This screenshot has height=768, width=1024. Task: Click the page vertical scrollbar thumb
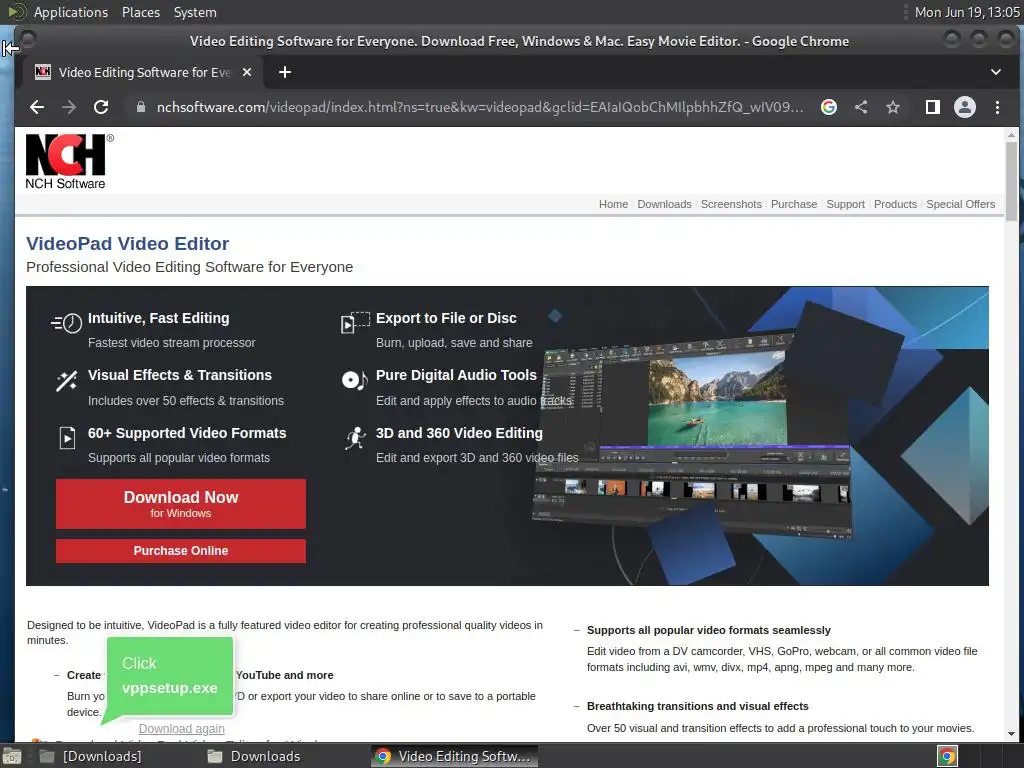1011,182
